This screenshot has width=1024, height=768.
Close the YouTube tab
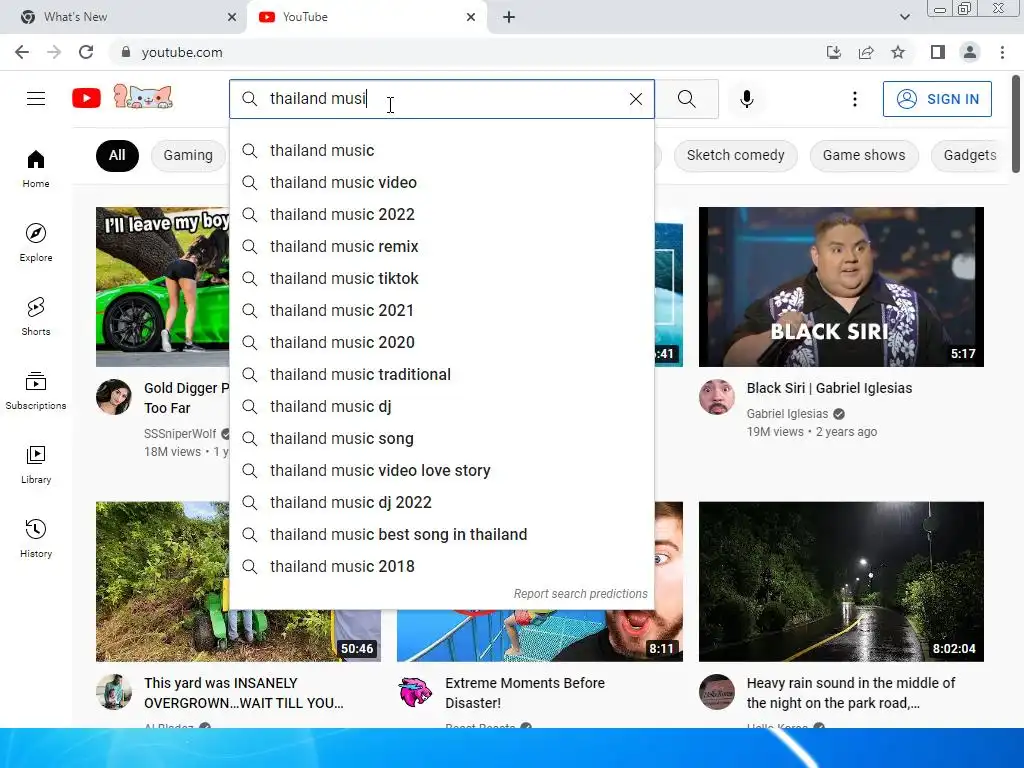click(471, 17)
